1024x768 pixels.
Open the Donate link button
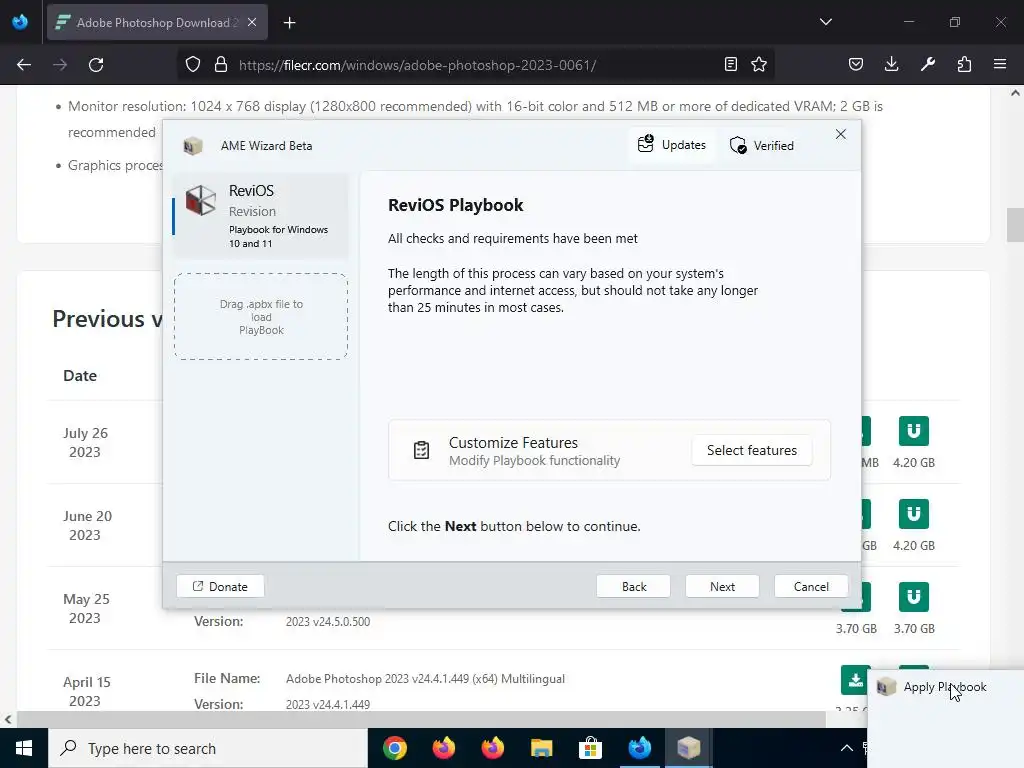pos(220,586)
